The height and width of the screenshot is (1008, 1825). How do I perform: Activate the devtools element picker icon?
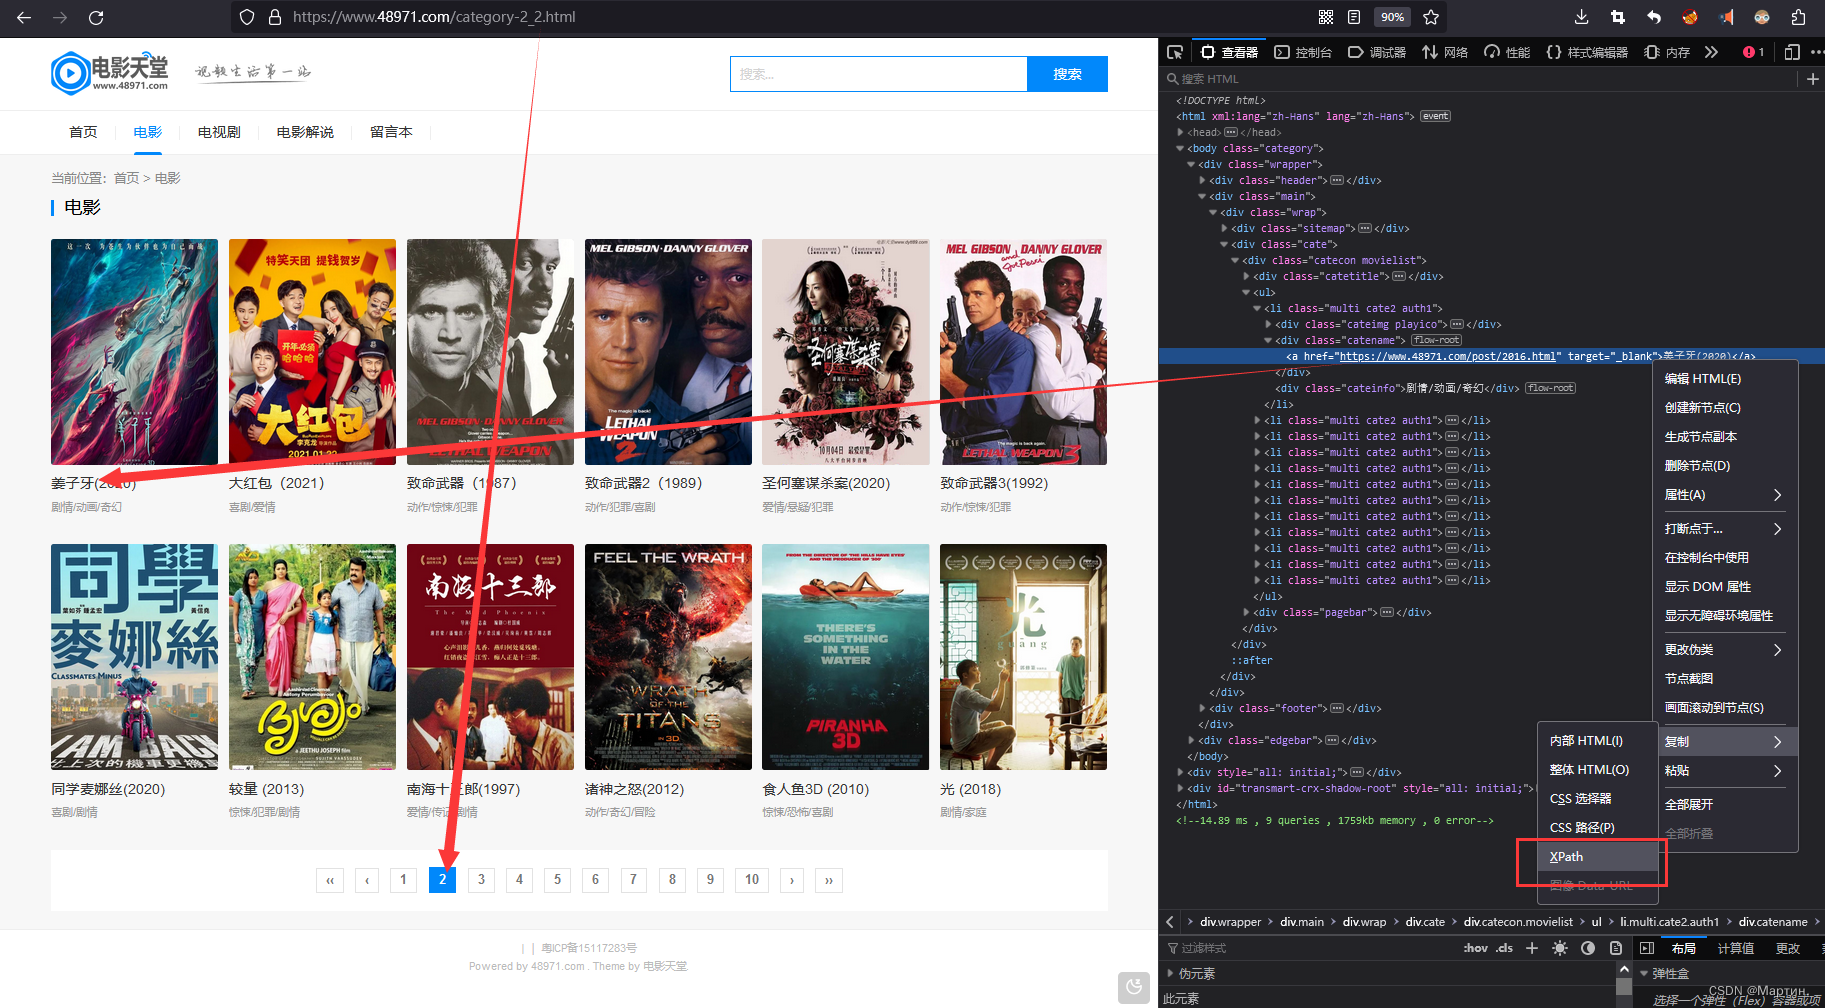pos(1175,52)
